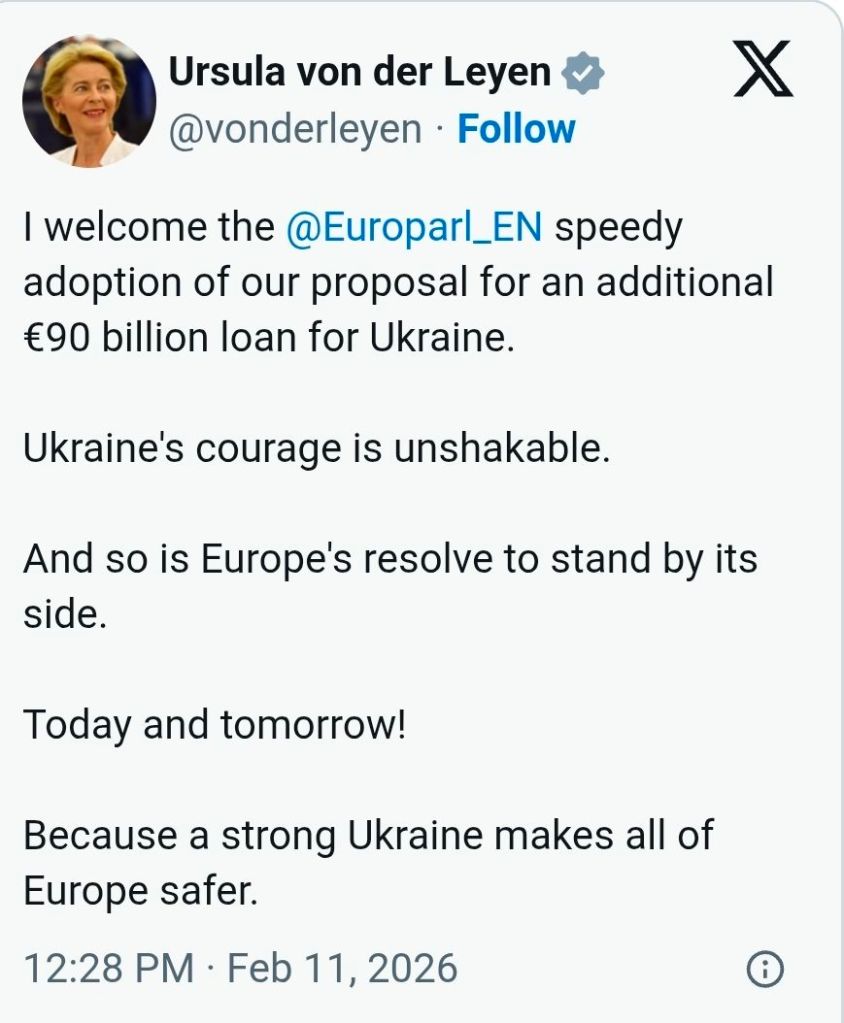Open the @vonderleyen handle link
844x1023 pixels.
295,130
